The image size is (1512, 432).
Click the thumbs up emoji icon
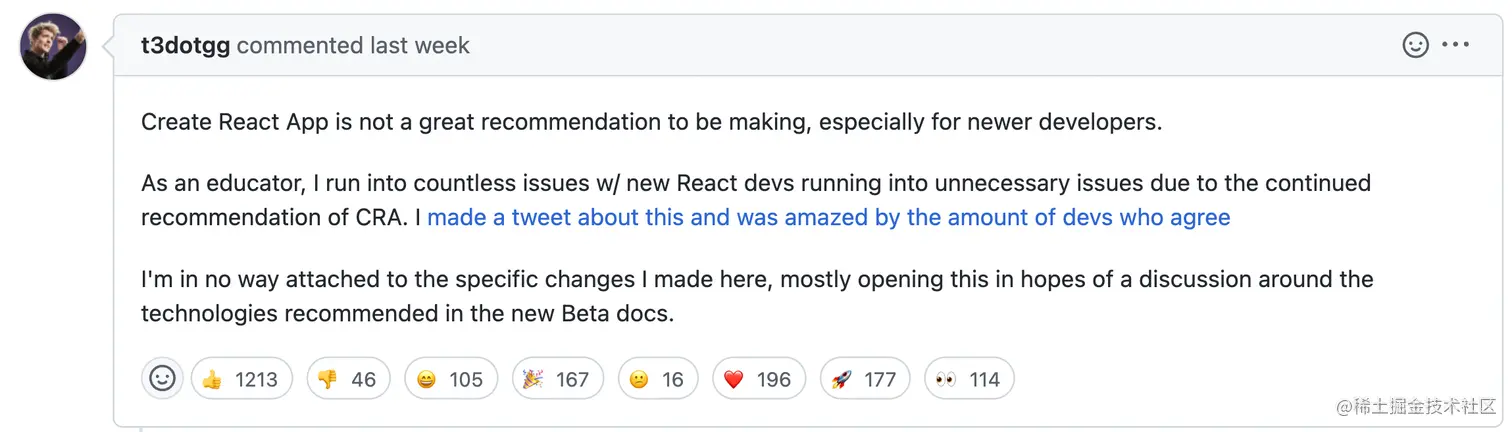tap(212, 380)
